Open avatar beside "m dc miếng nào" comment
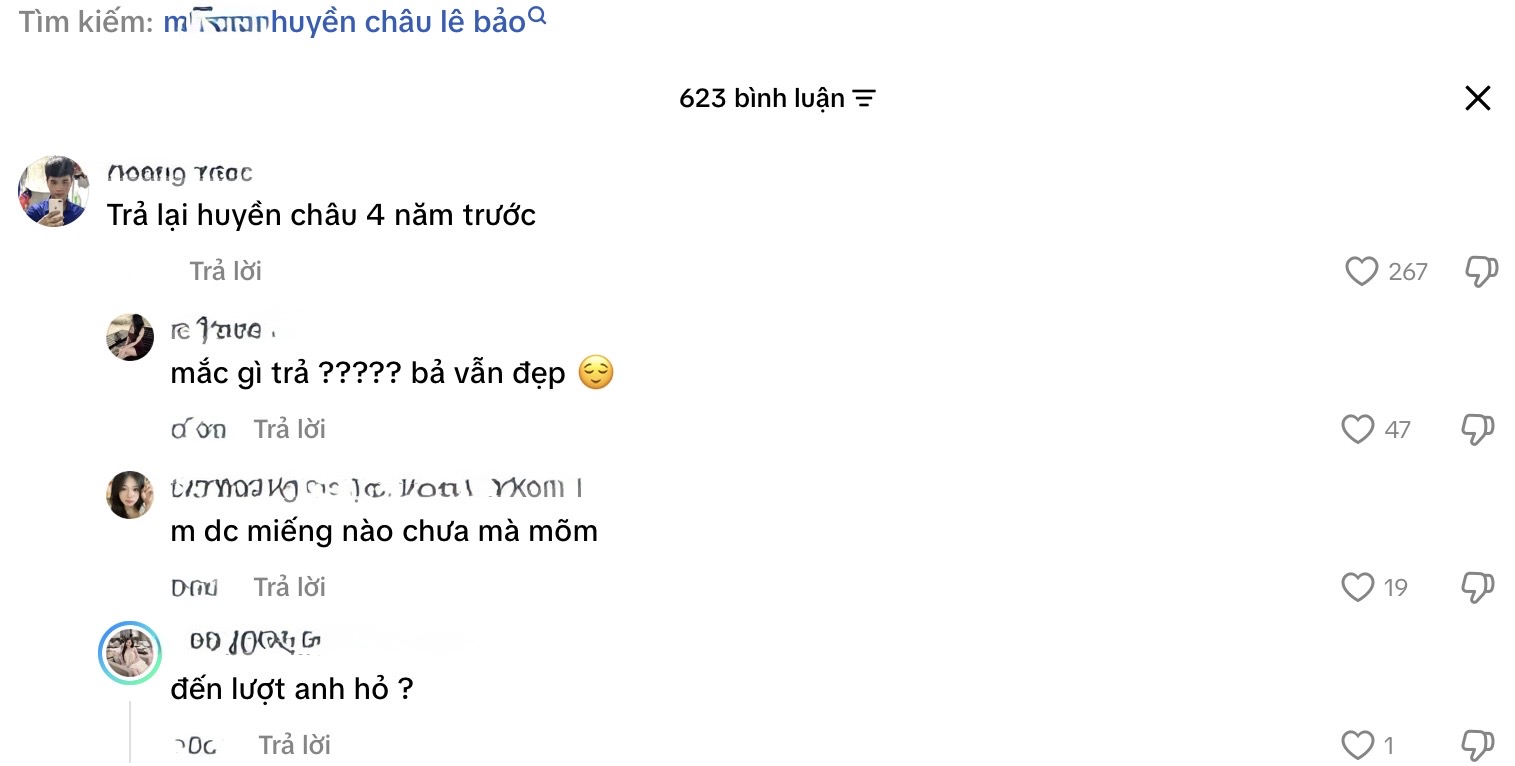This screenshot has width=1515, height=766. click(130, 495)
